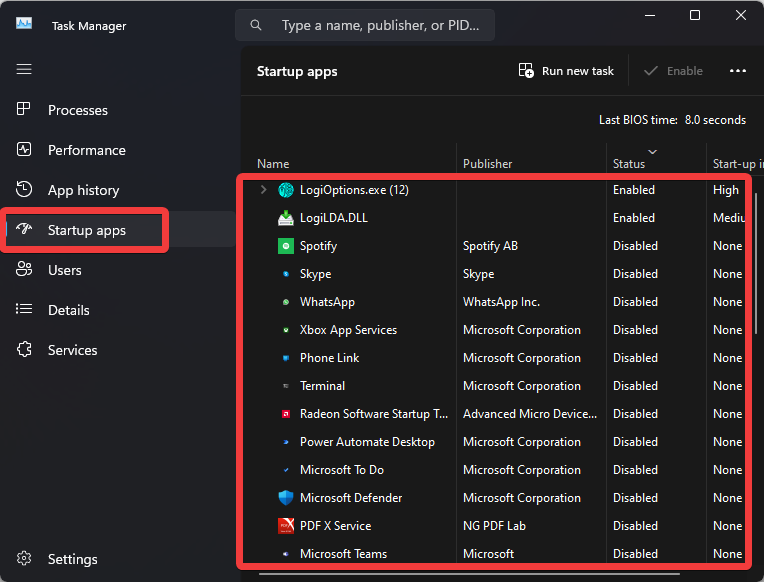The image size is (764, 582).
Task: Select the WhatsApp startup row
Action: (450, 302)
